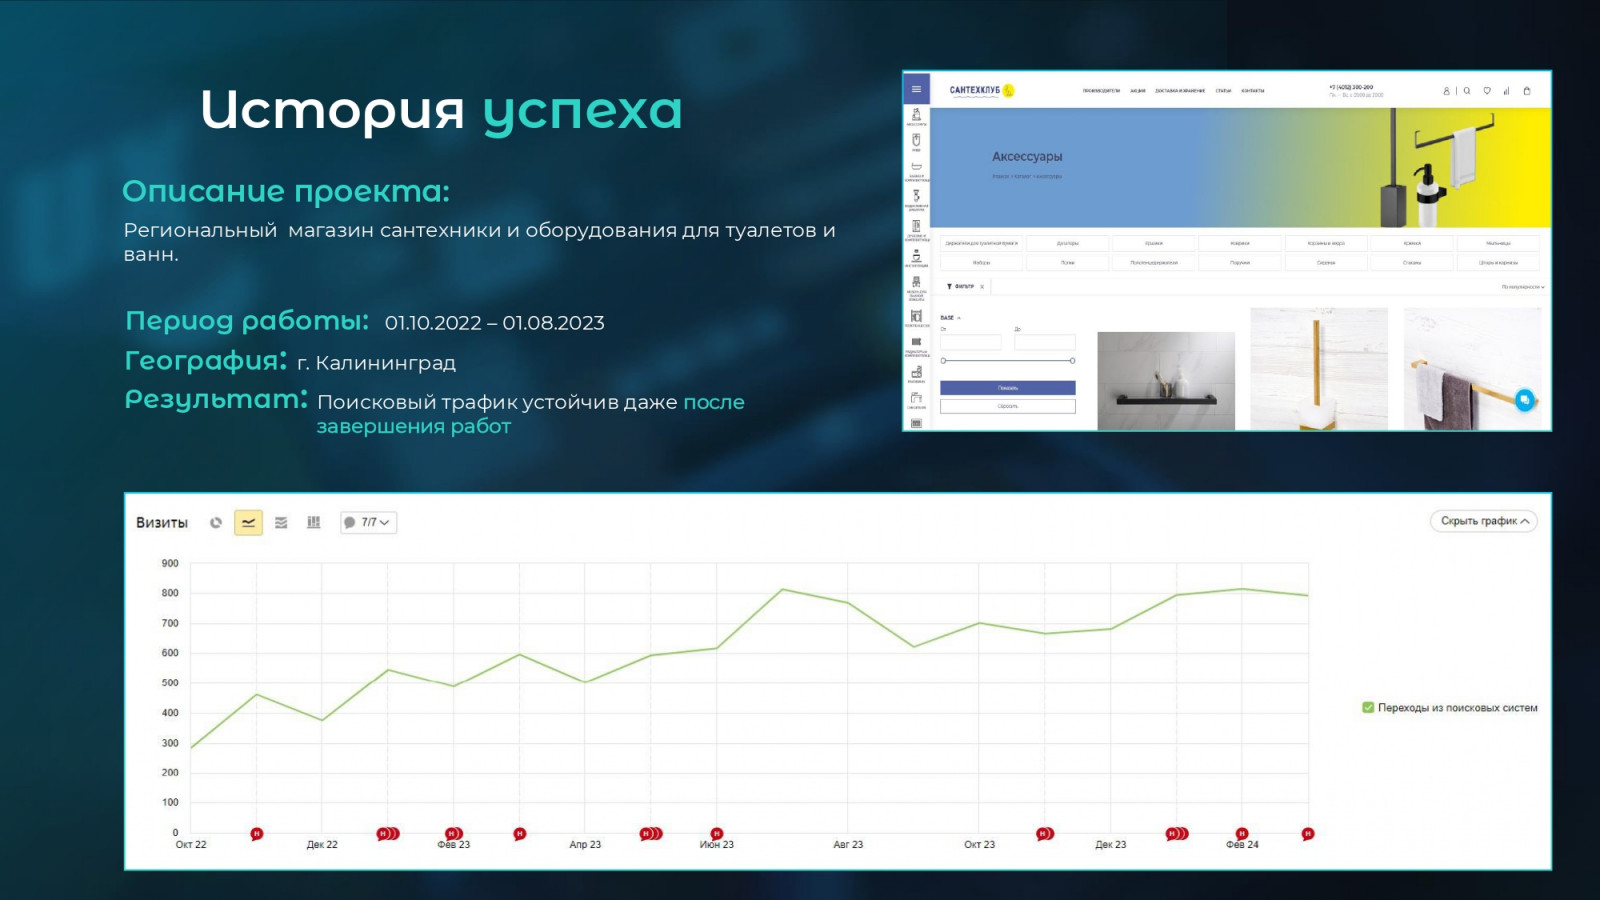Select the Сиденья category chip
Viewport: 1600px width, 900px height.
click(x=1326, y=263)
